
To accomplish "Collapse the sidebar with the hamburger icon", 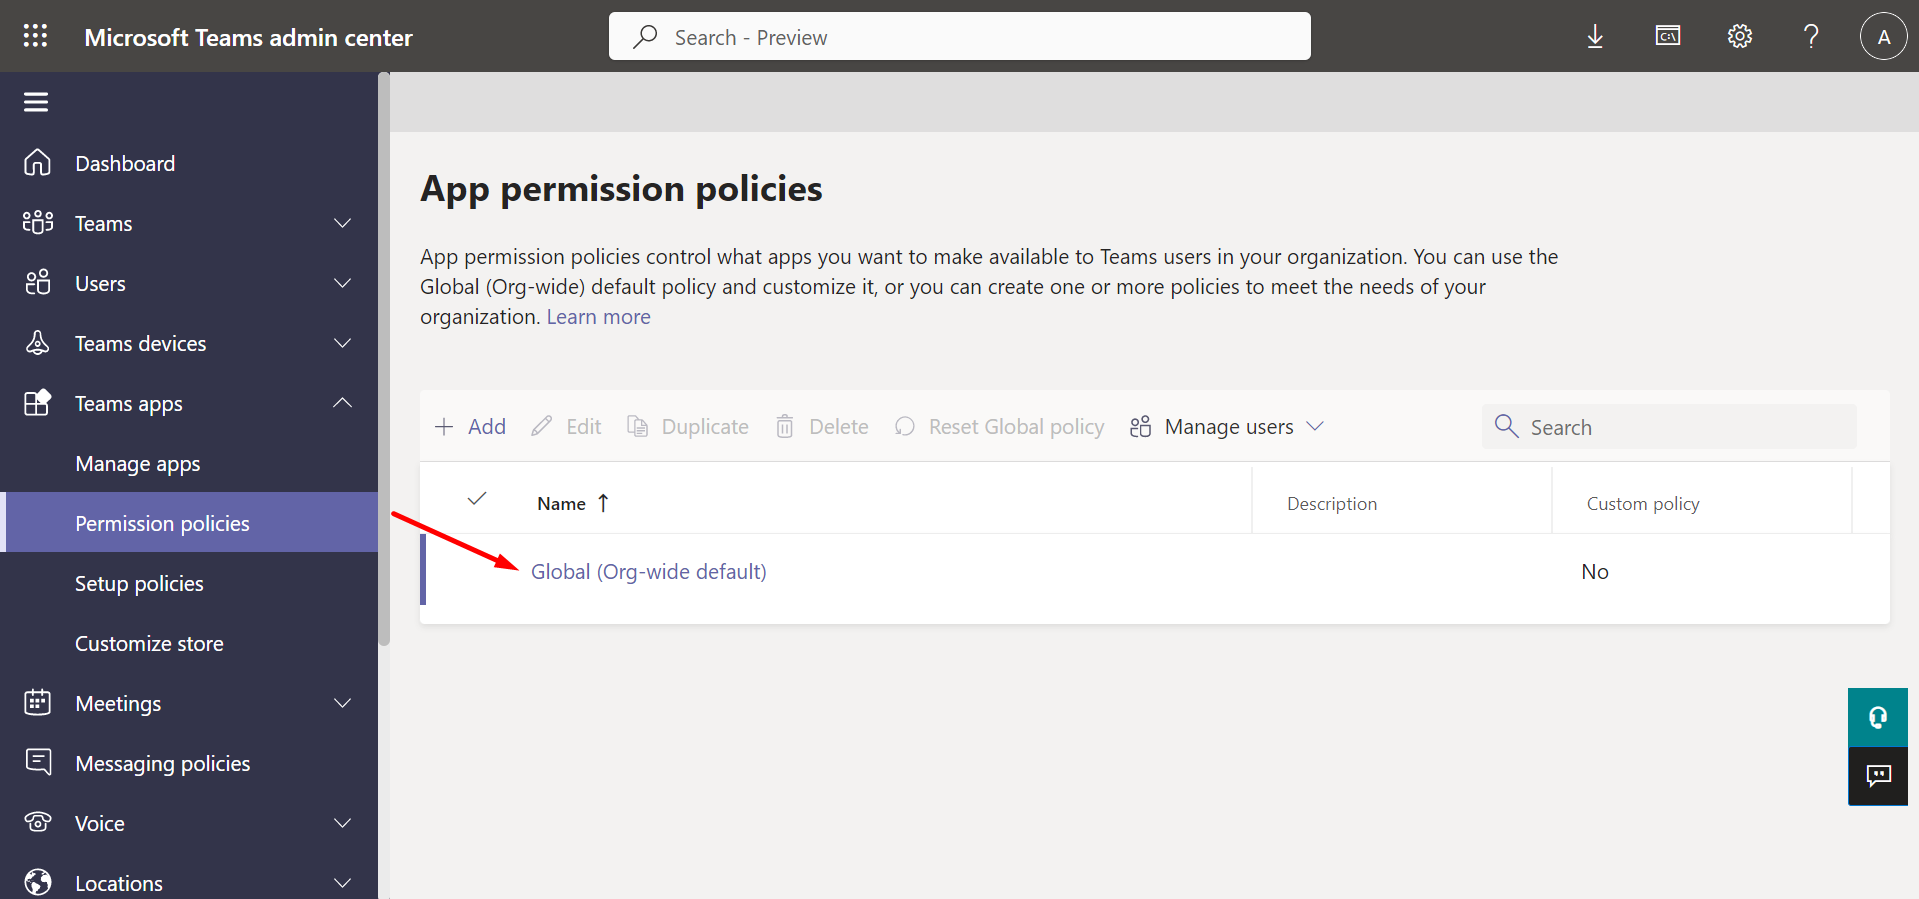I will click(x=36, y=102).
